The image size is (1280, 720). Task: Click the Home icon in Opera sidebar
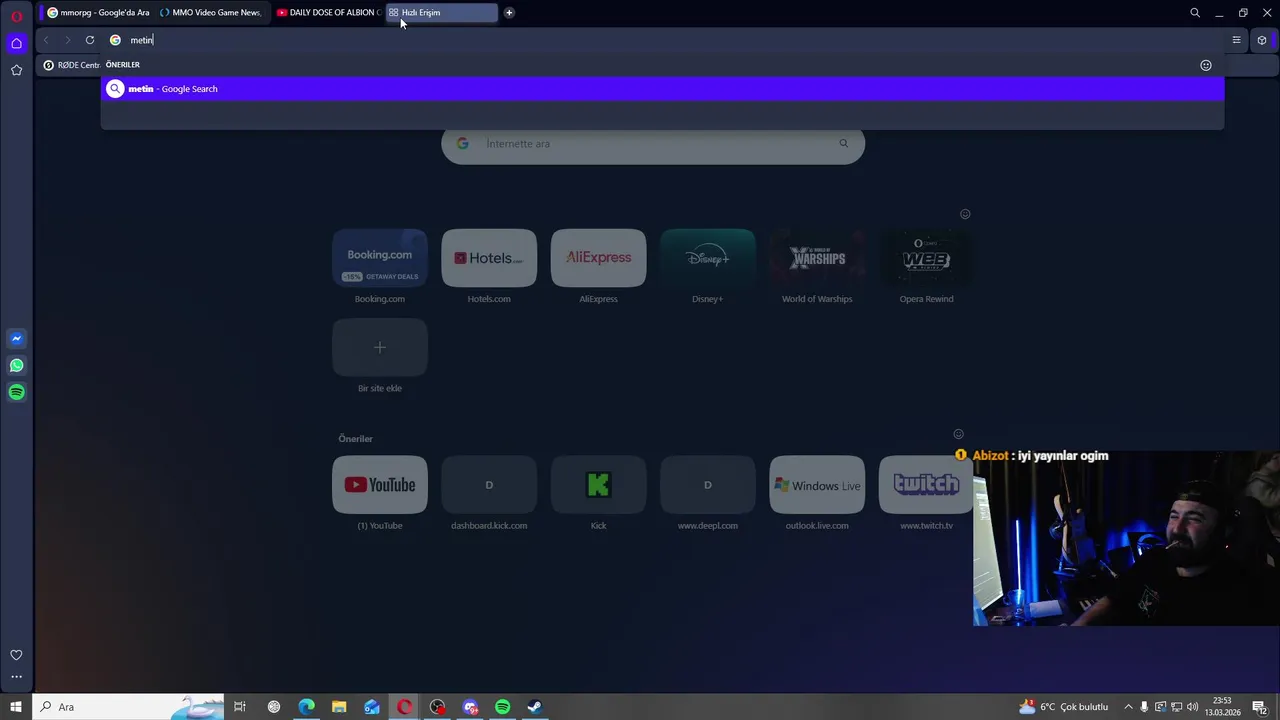[16, 43]
